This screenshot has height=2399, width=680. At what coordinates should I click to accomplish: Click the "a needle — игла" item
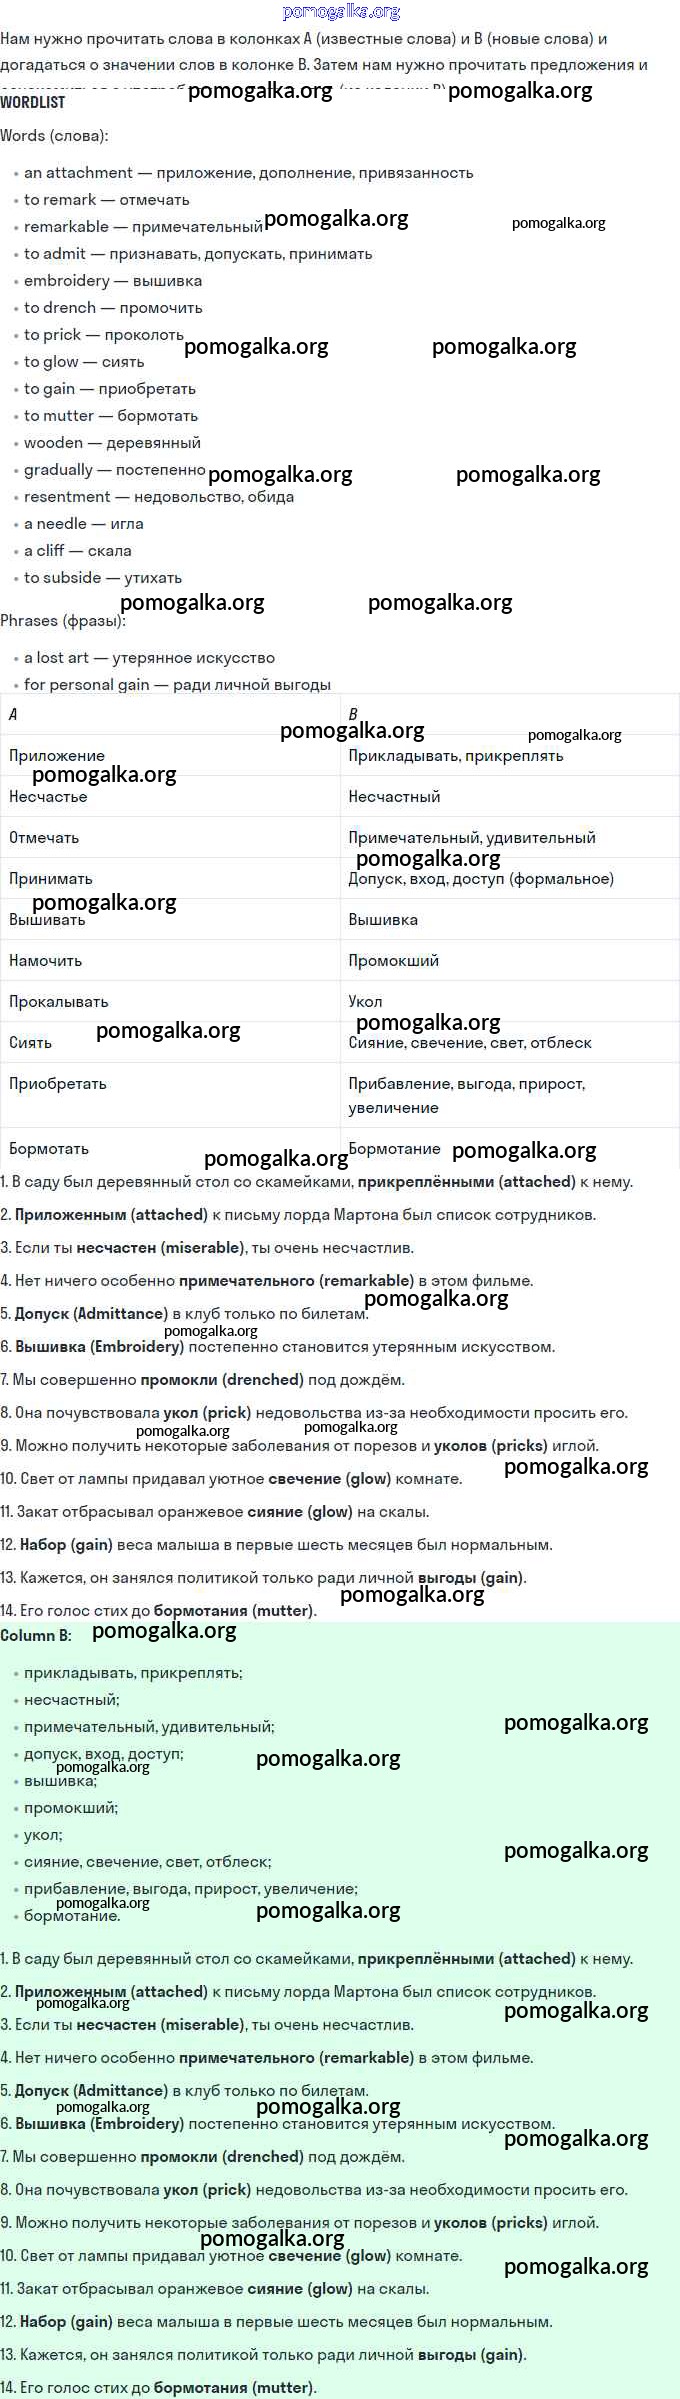(x=83, y=524)
